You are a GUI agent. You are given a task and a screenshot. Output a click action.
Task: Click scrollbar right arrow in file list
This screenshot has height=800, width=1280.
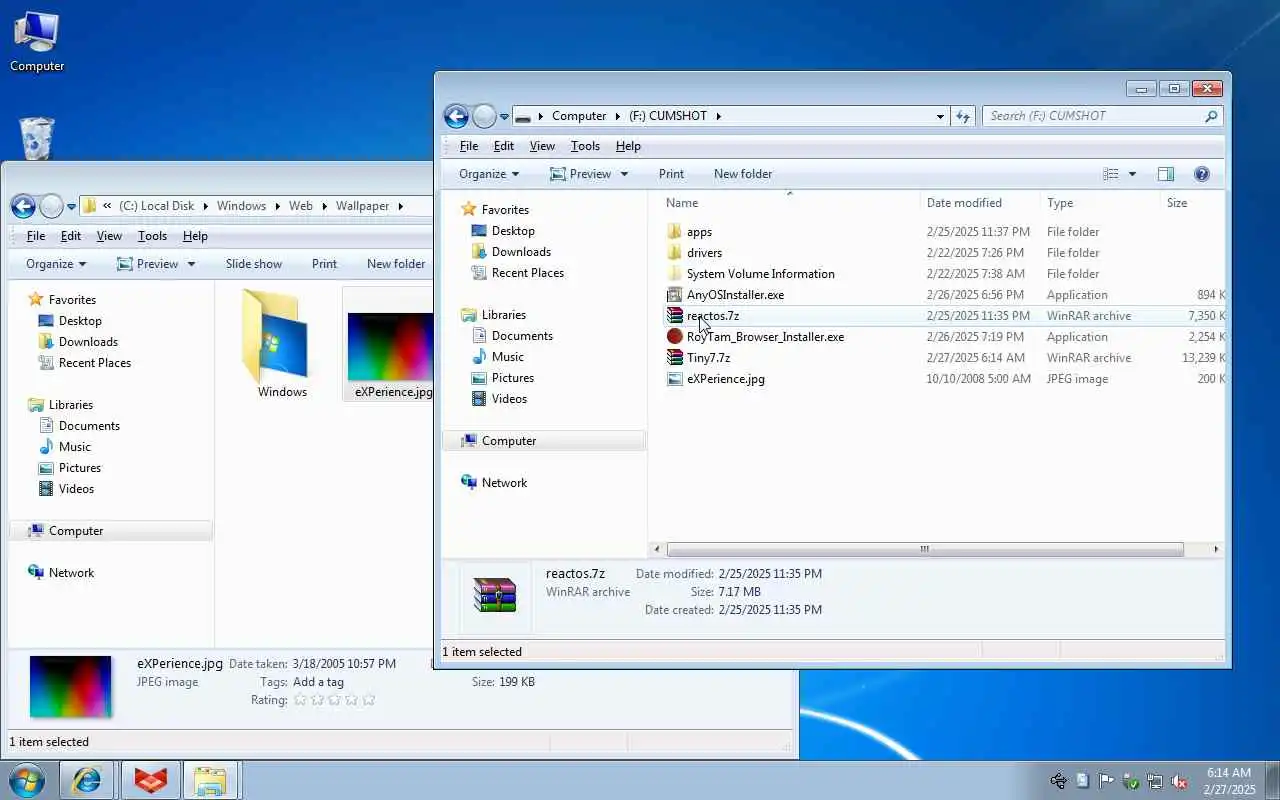(1216, 549)
